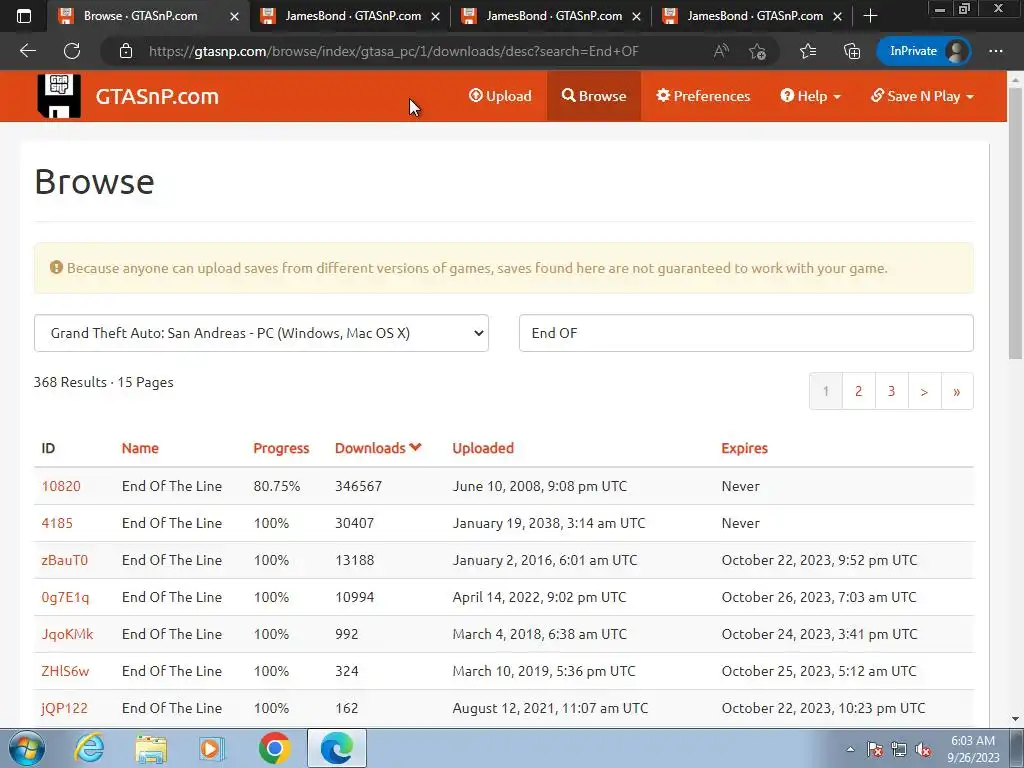Reload the page with refresh icon
Viewport: 1024px width, 768px height.
(x=72, y=51)
